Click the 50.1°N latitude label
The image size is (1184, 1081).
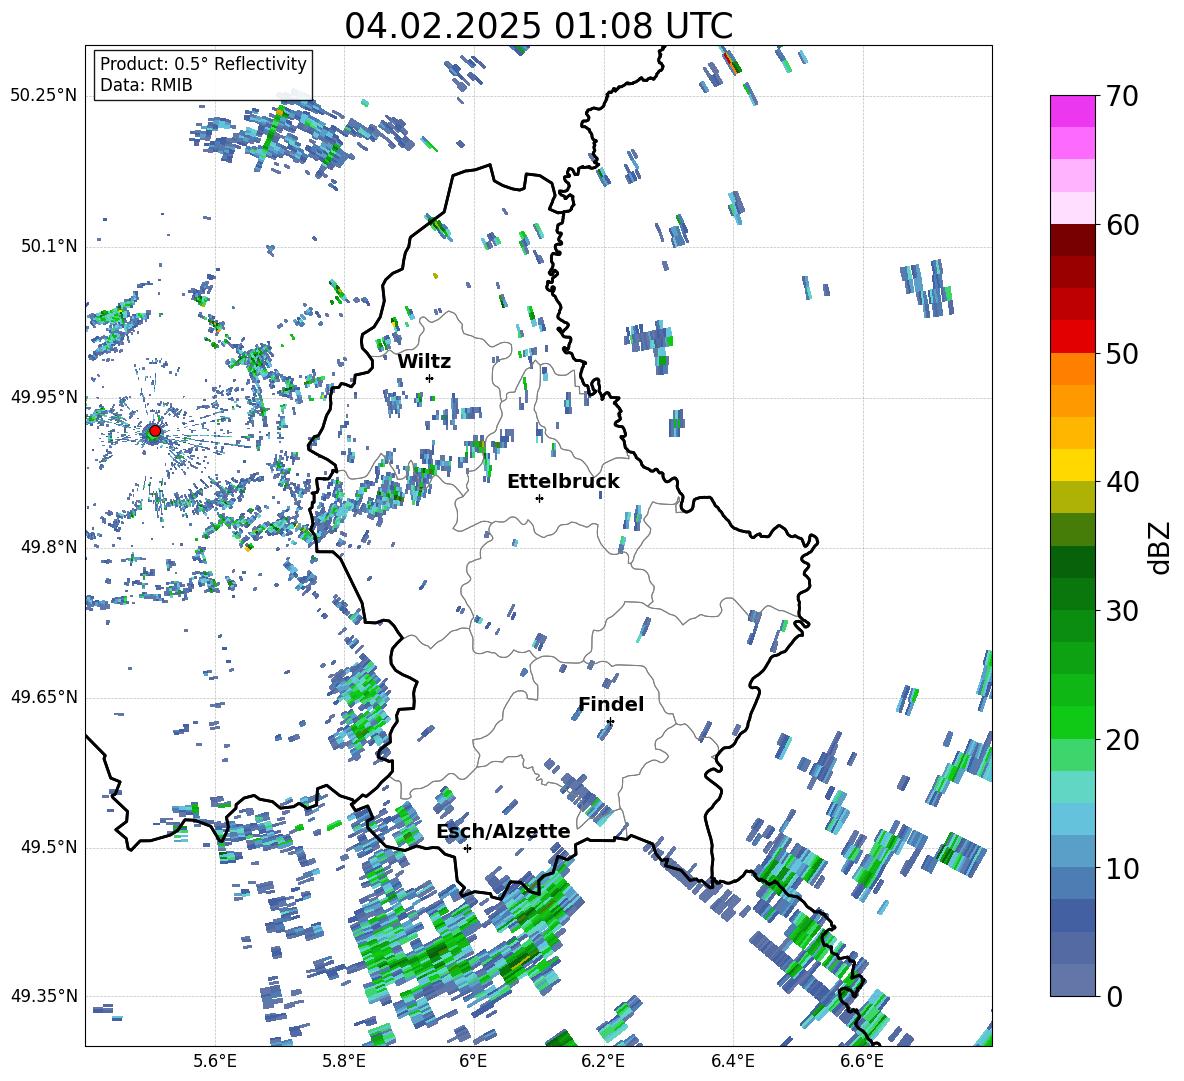point(49,246)
